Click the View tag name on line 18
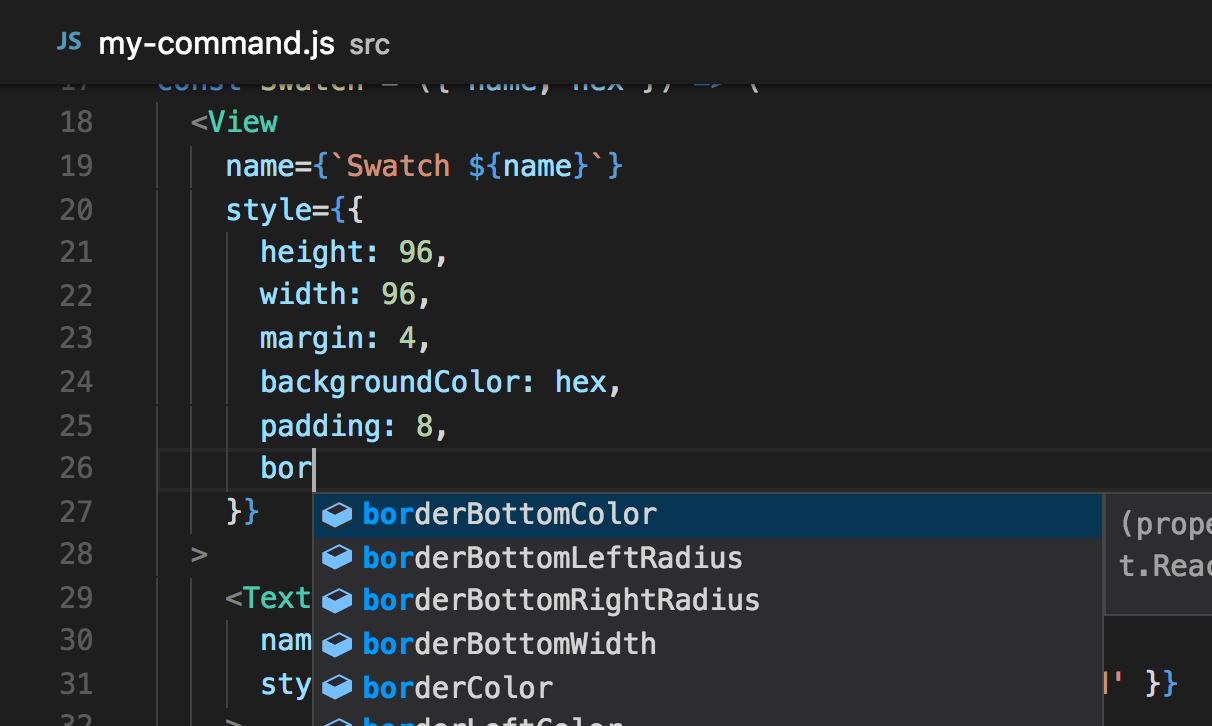 (x=242, y=123)
